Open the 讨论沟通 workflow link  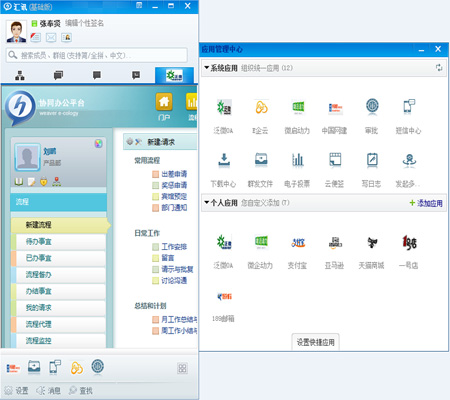pos(174,281)
